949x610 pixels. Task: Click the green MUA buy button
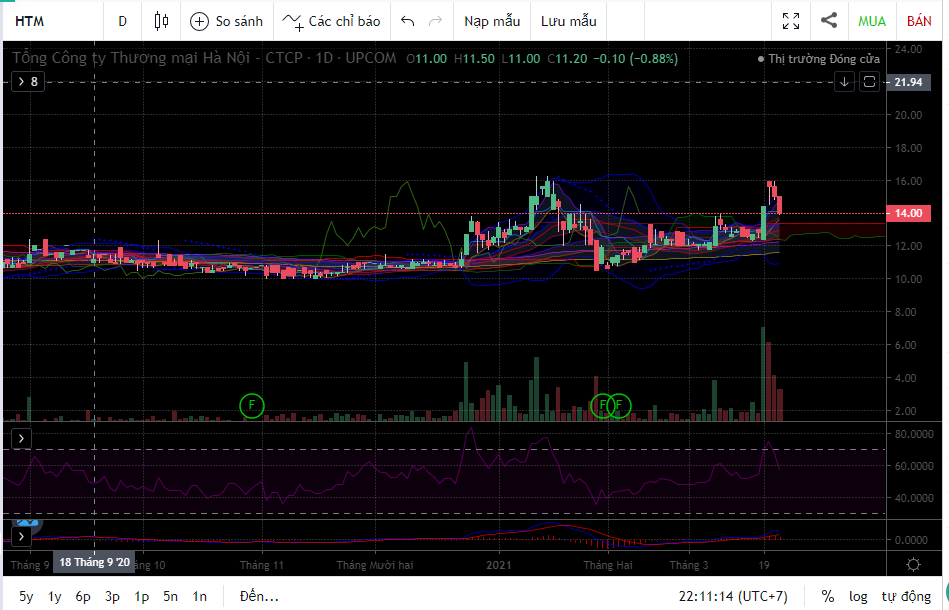872,21
